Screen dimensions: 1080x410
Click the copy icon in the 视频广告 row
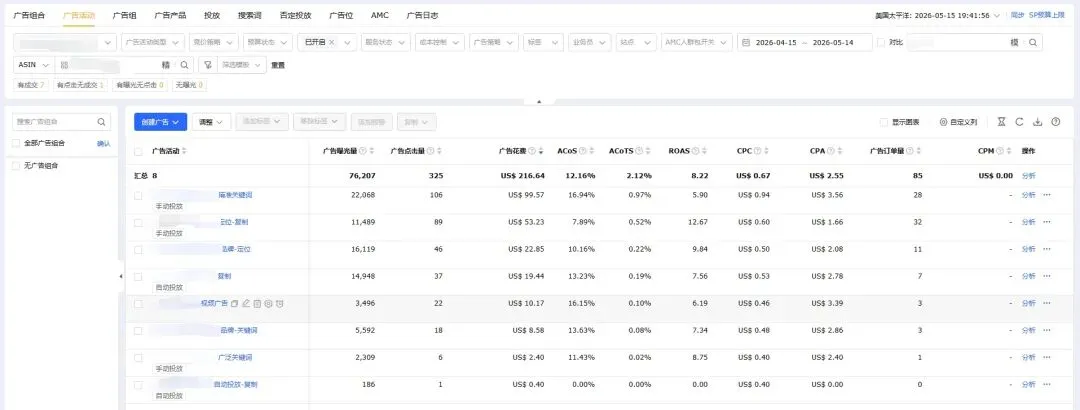235,303
